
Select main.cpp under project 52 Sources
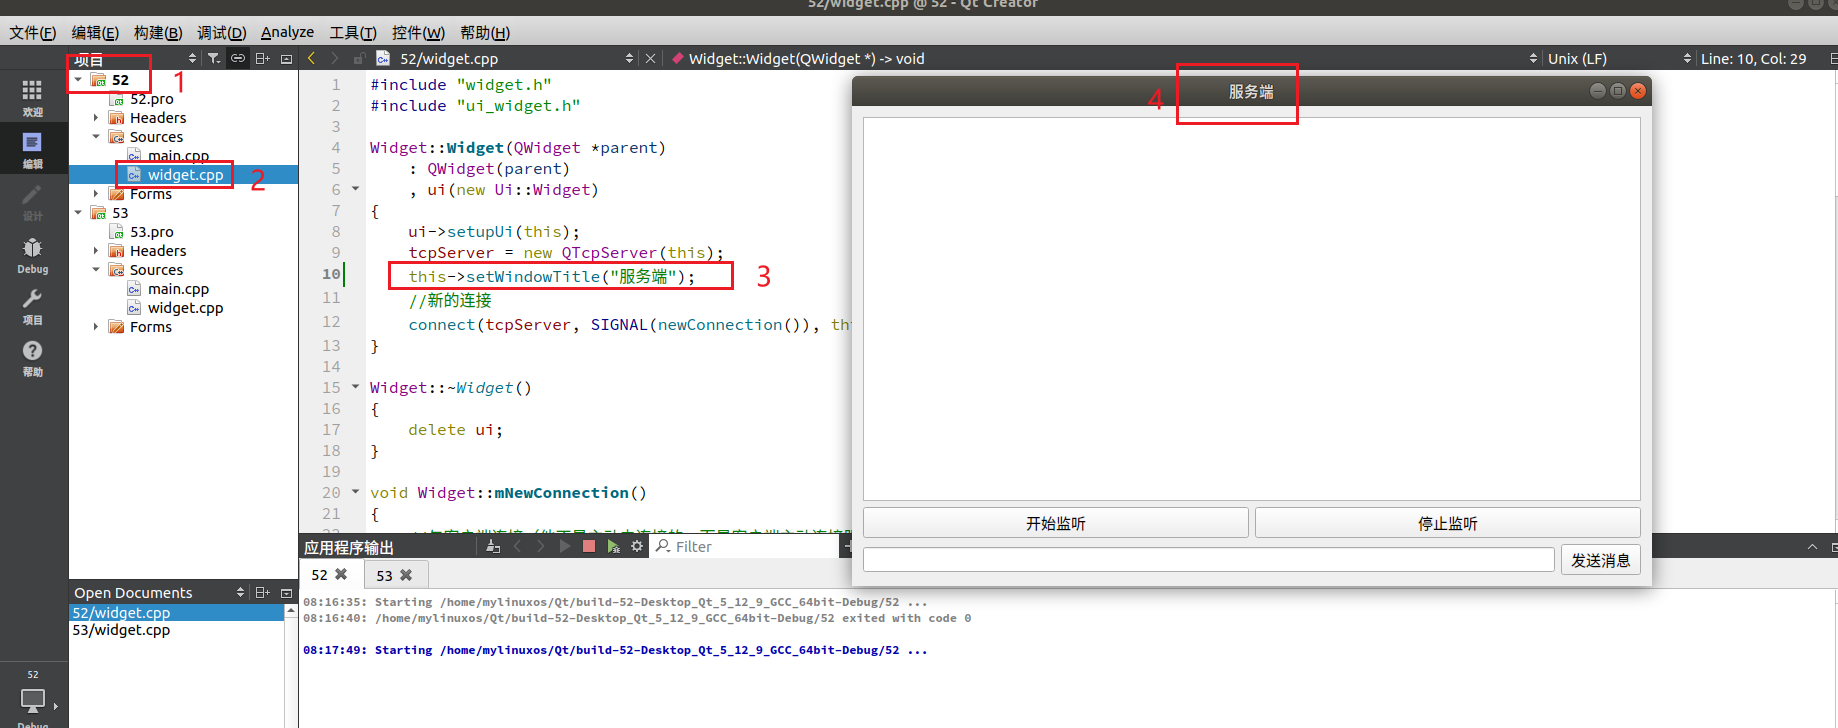coord(178,155)
